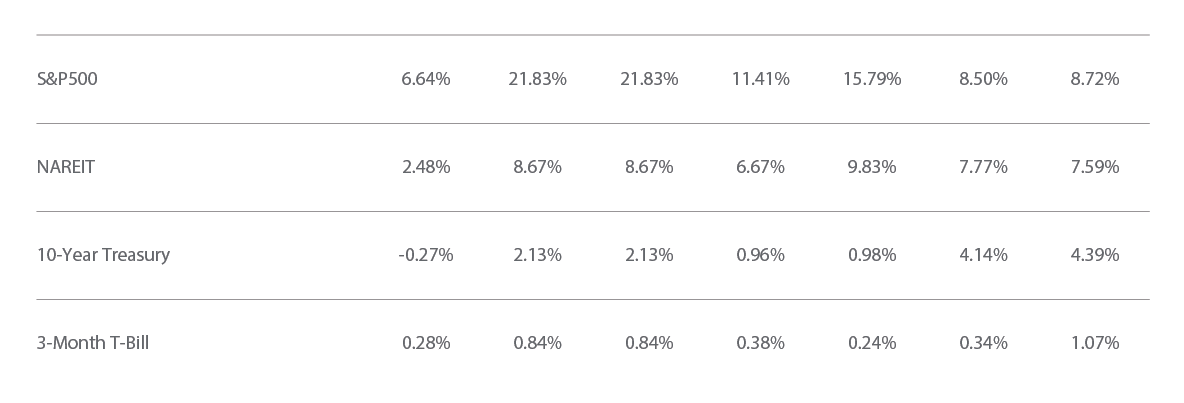Select the 4.39% Treasury value
The height and width of the screenshot is (403, 1184).
(x=1095, y=255)
